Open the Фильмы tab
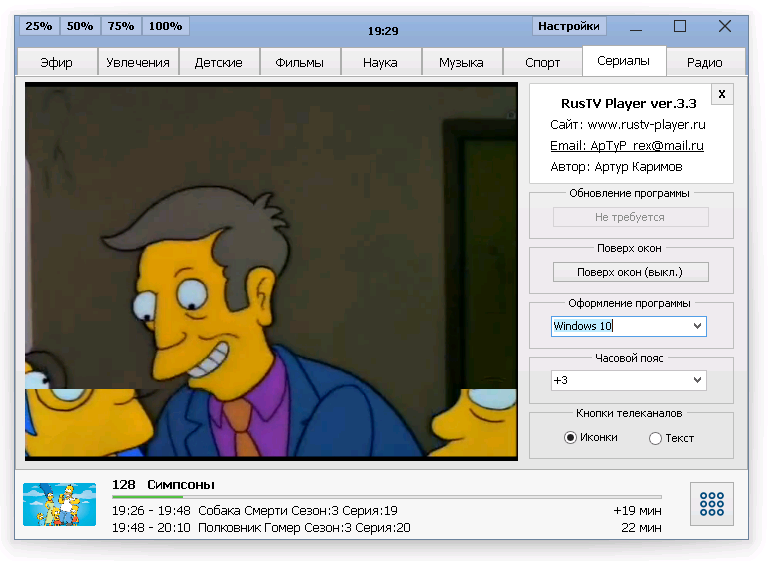 (x=299, y=62)
